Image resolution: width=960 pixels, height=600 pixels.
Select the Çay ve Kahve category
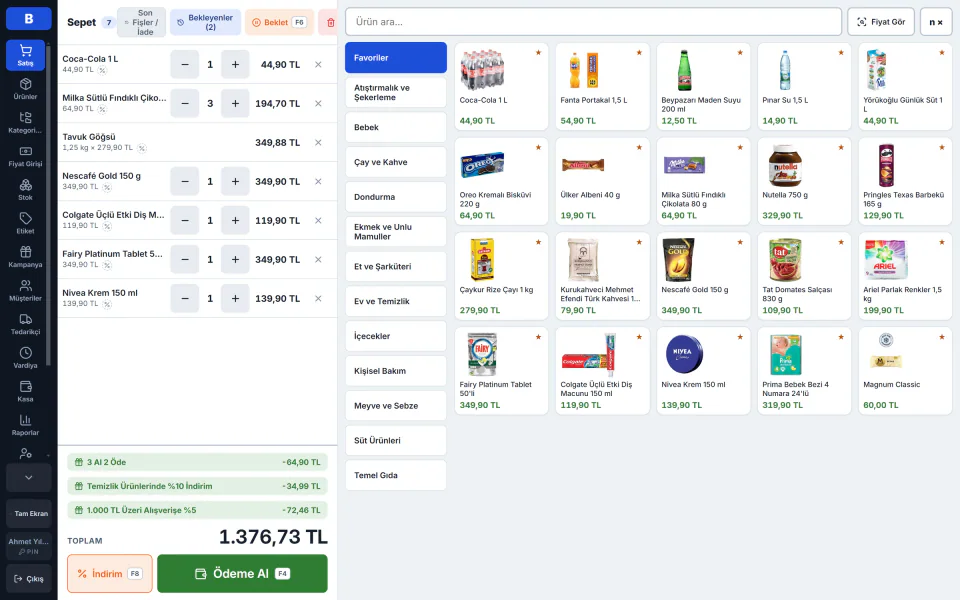point(396,162)
